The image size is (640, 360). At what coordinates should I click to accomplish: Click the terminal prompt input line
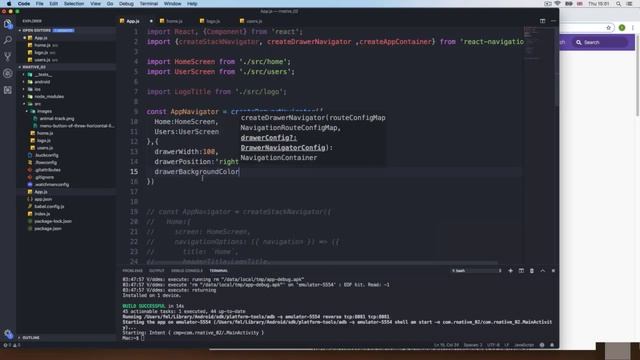133,338
